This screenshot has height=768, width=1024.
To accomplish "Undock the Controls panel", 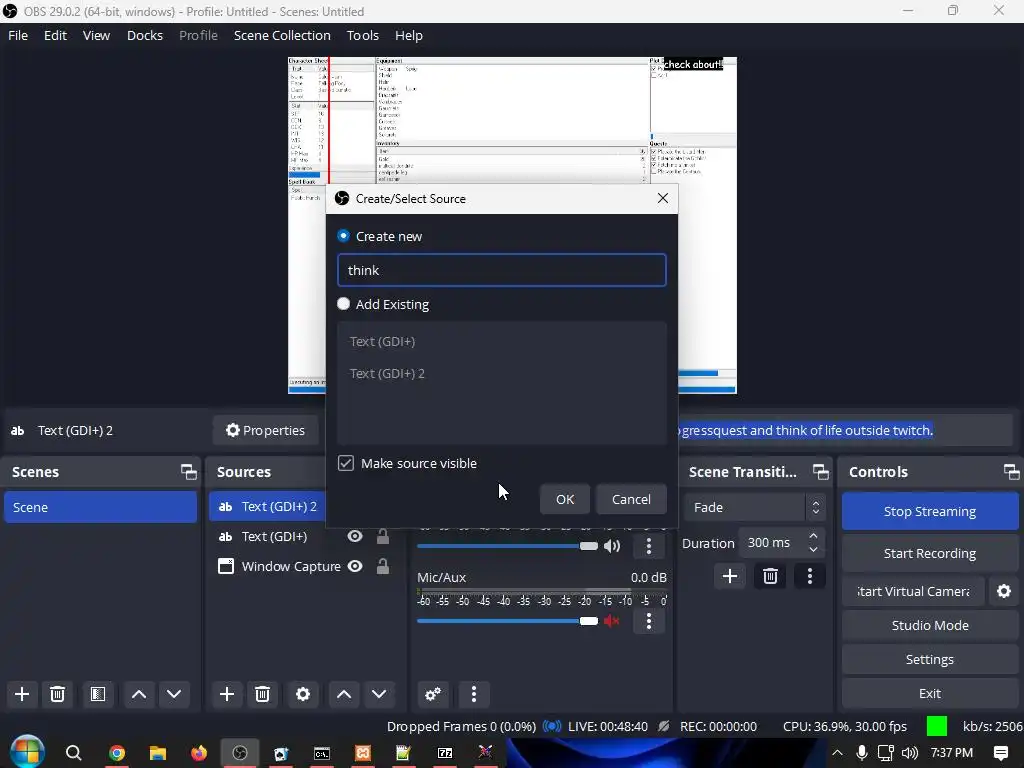I will (x=1012, y=472).
